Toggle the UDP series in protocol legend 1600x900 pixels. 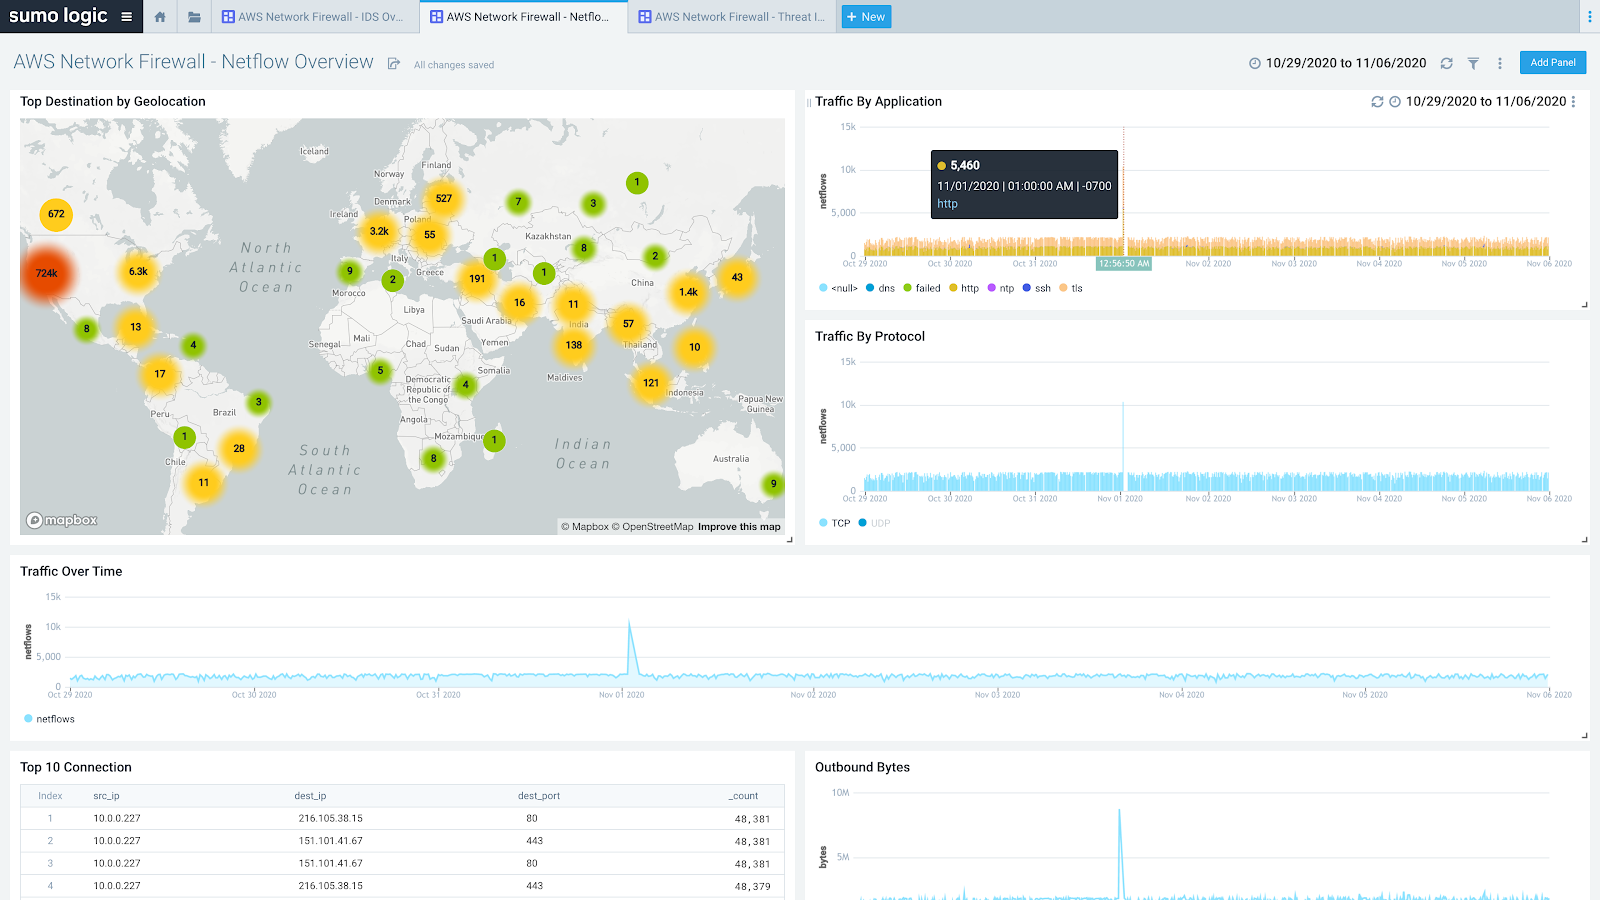874,523
